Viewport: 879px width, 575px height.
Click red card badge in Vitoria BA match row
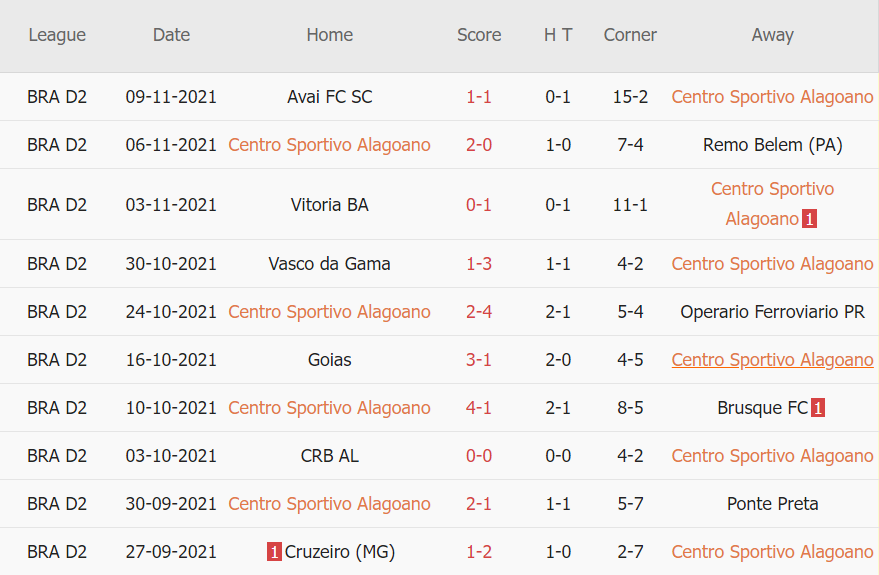pos(809,219)
